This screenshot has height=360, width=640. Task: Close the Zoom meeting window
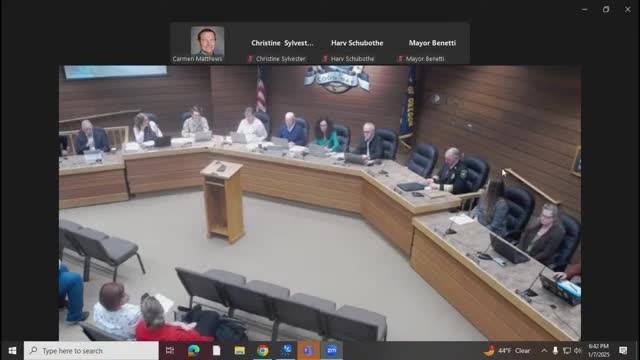point(627,9)
